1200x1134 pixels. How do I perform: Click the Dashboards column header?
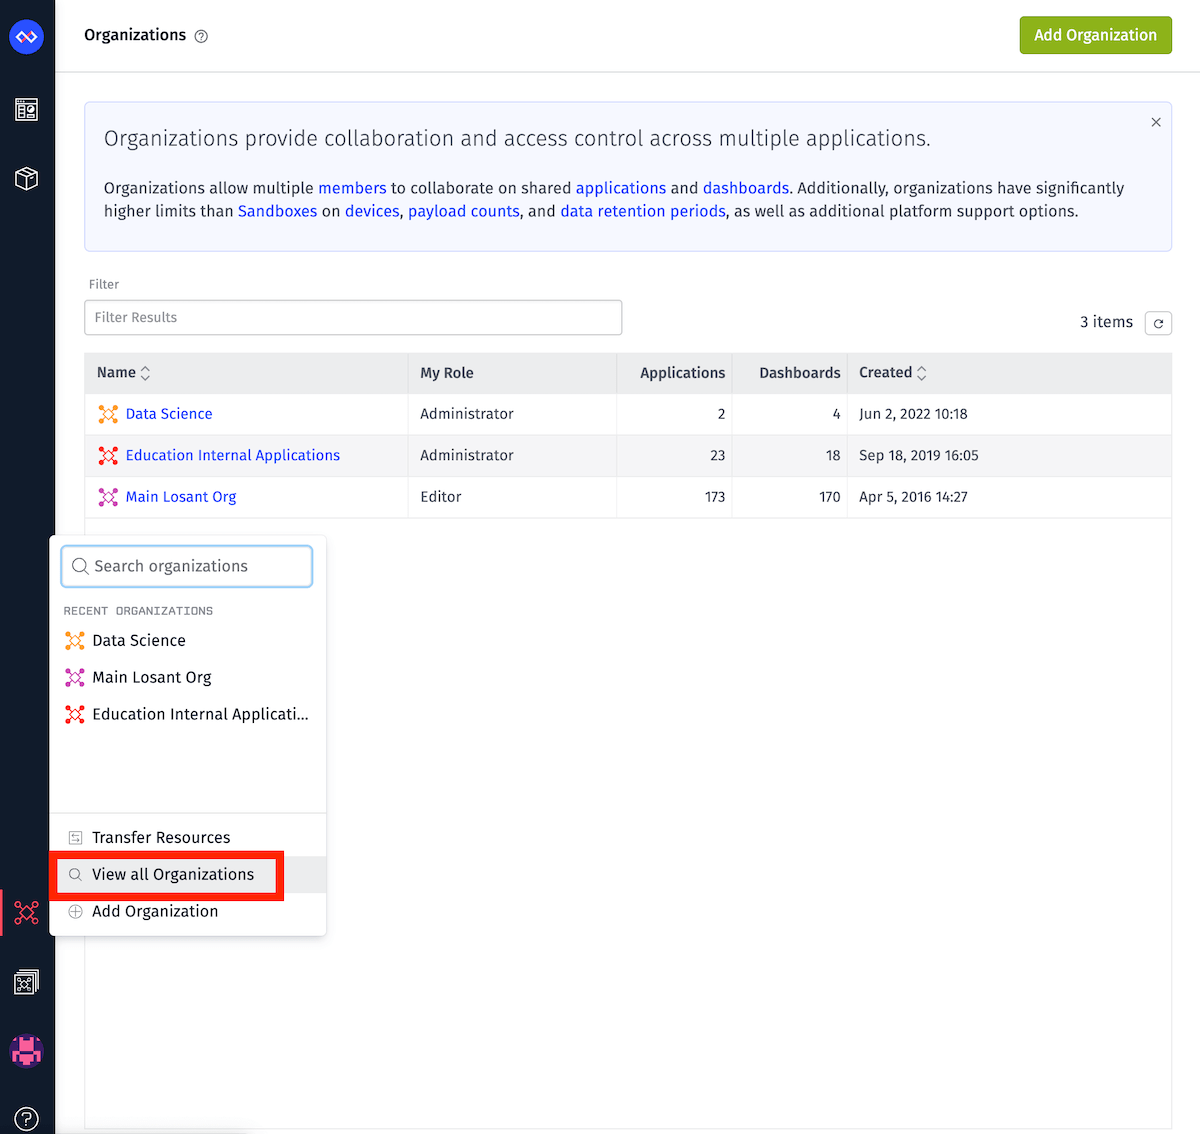[800, 373]
